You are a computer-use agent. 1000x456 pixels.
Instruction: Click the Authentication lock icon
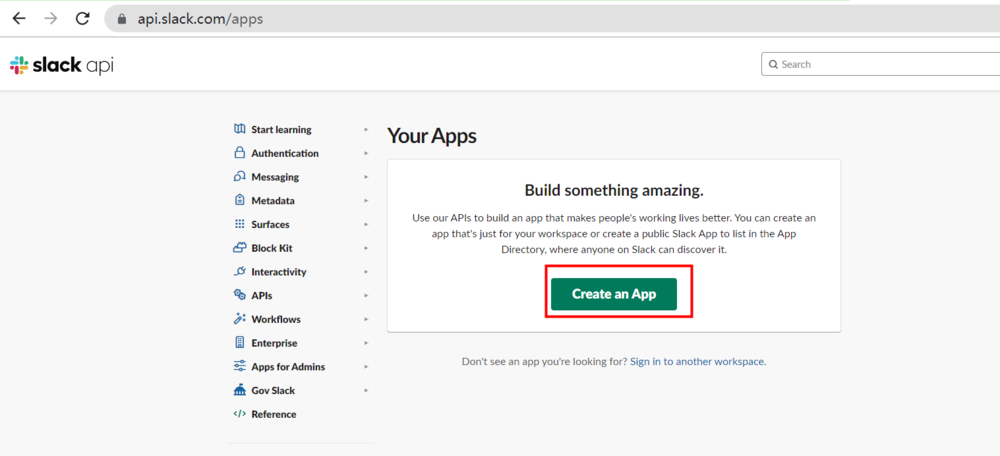coord(240,153)
